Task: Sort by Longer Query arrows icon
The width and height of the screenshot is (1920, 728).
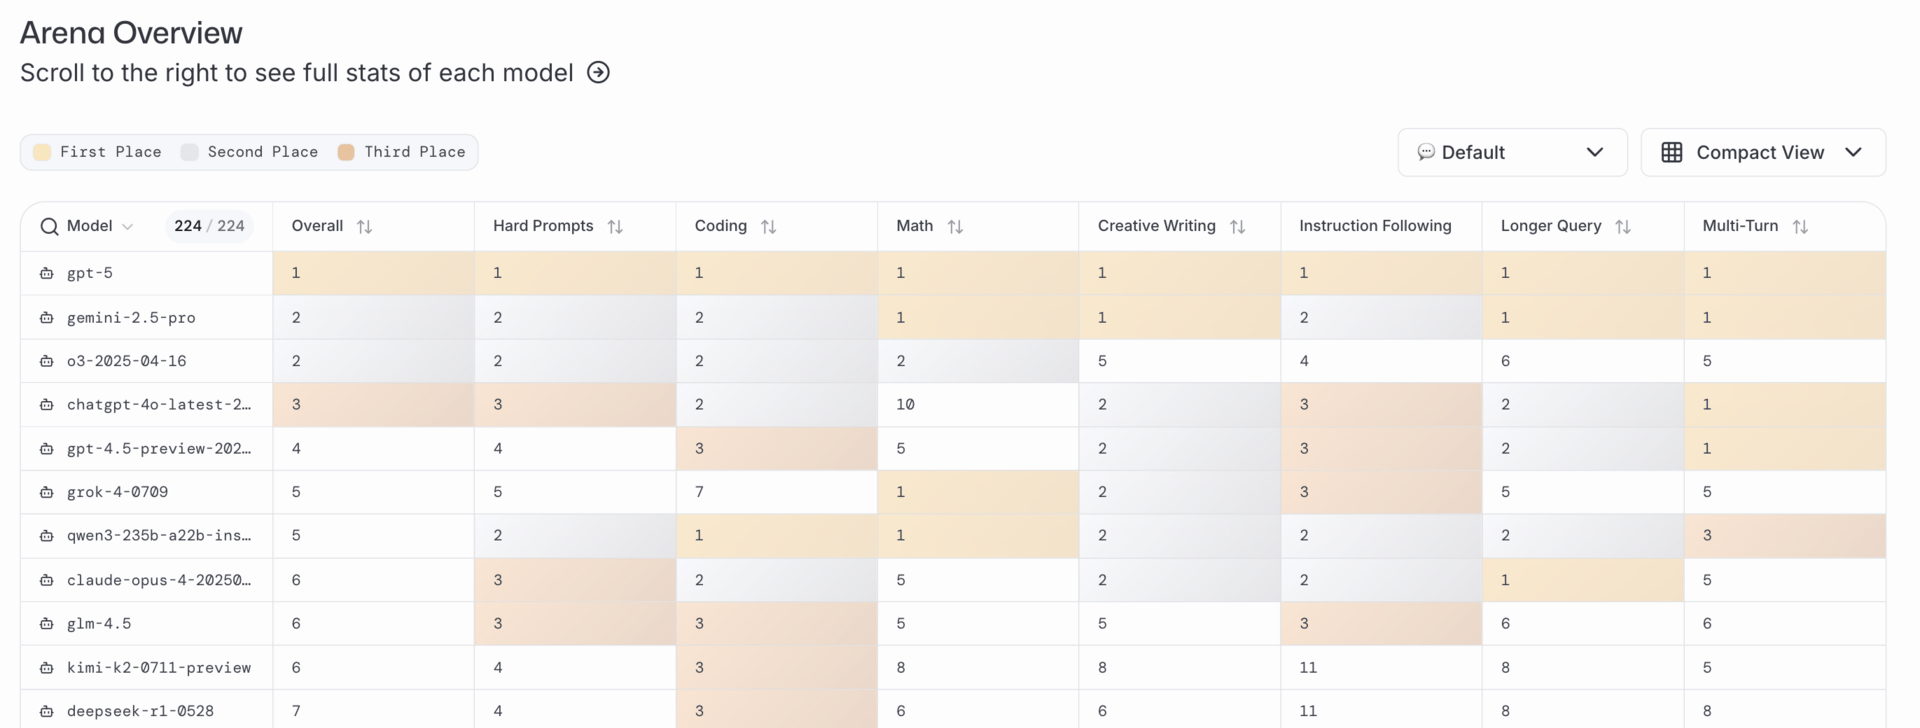Action: pos(1623,227)
